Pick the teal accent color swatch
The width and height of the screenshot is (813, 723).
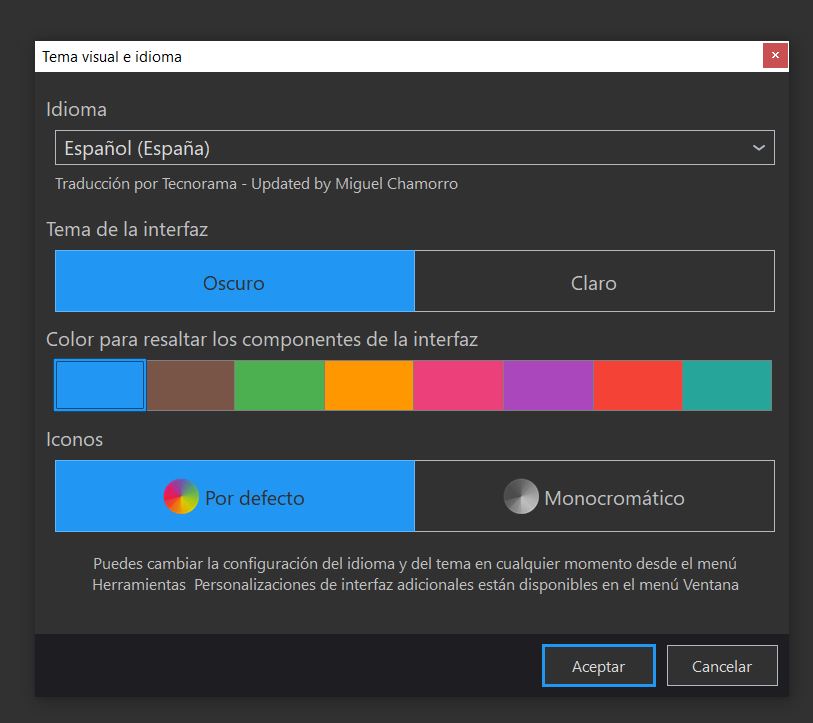727,386
